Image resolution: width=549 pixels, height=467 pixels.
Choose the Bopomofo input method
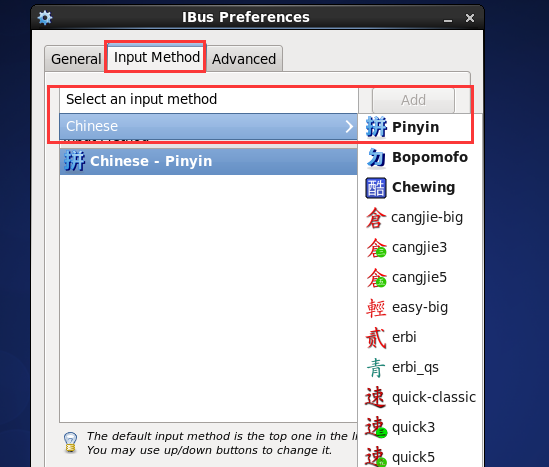[419, 157]
